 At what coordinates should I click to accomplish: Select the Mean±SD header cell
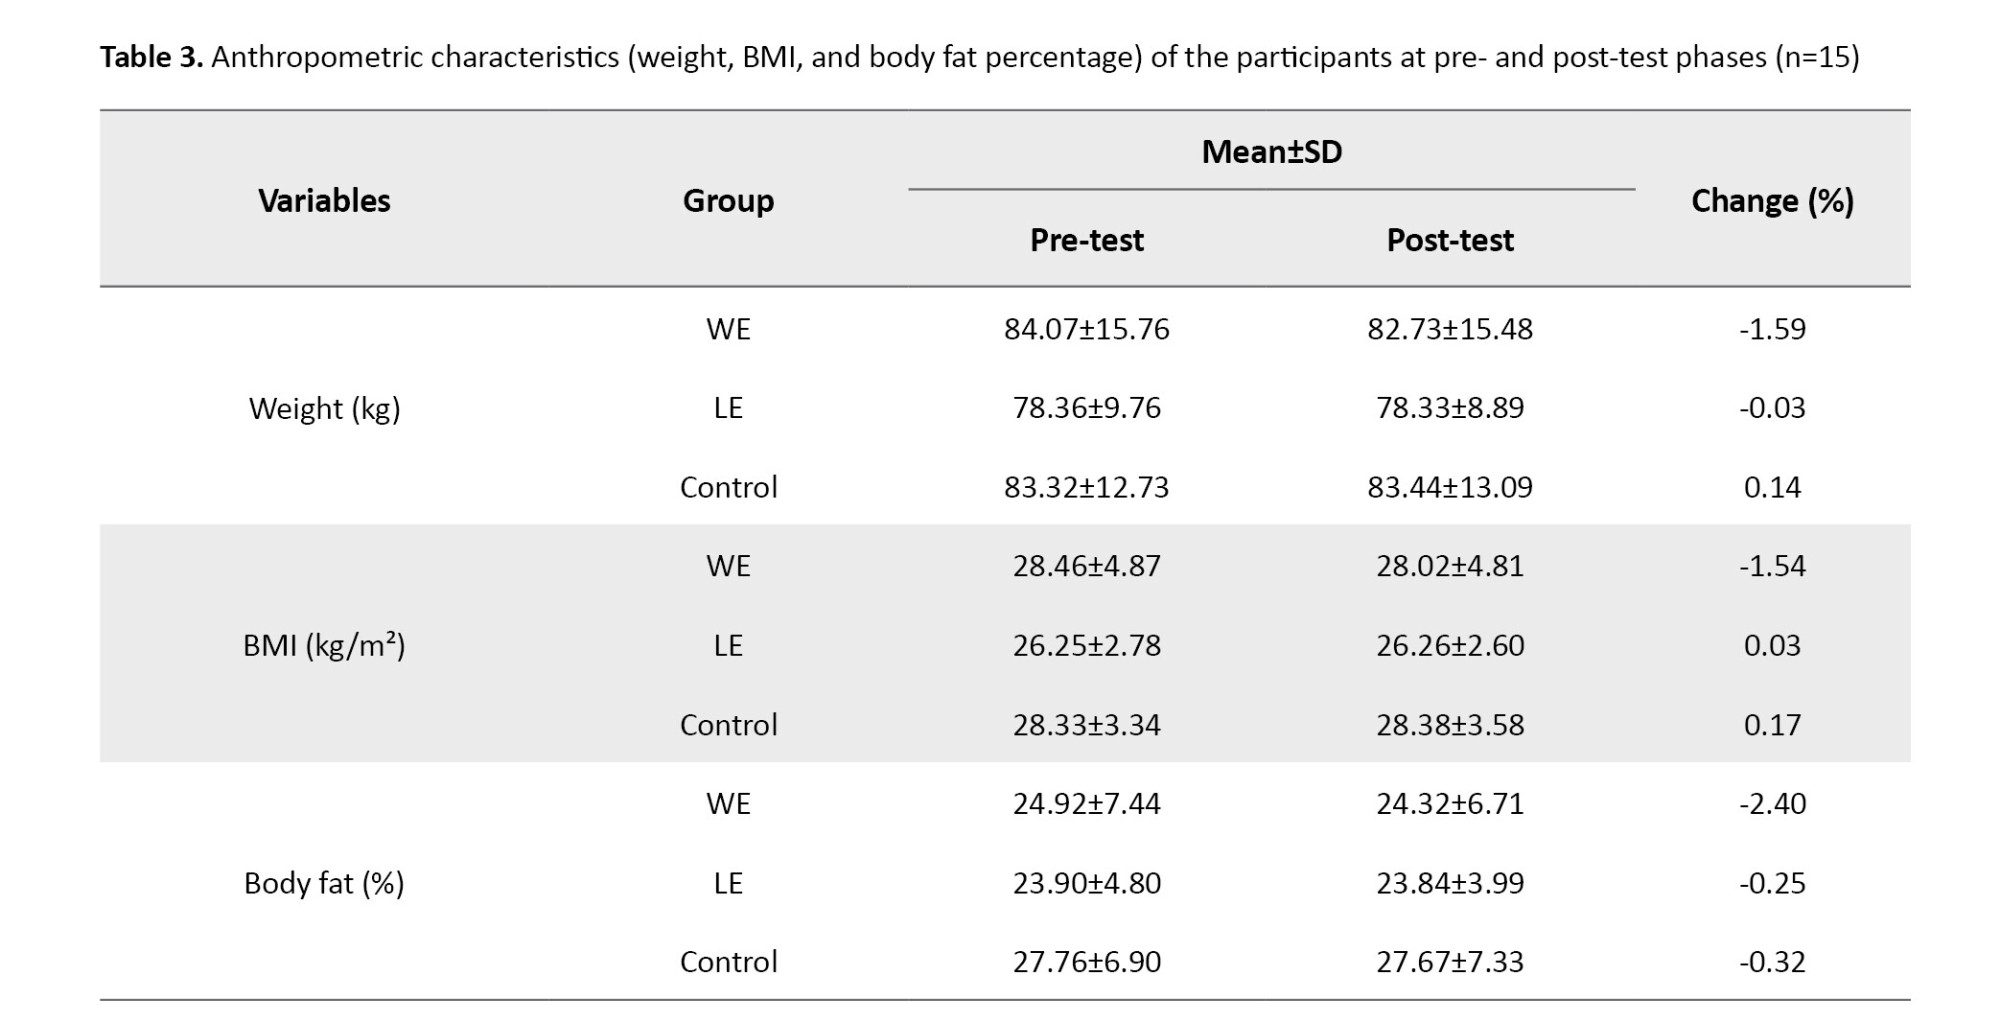(x=1271, y=151)
